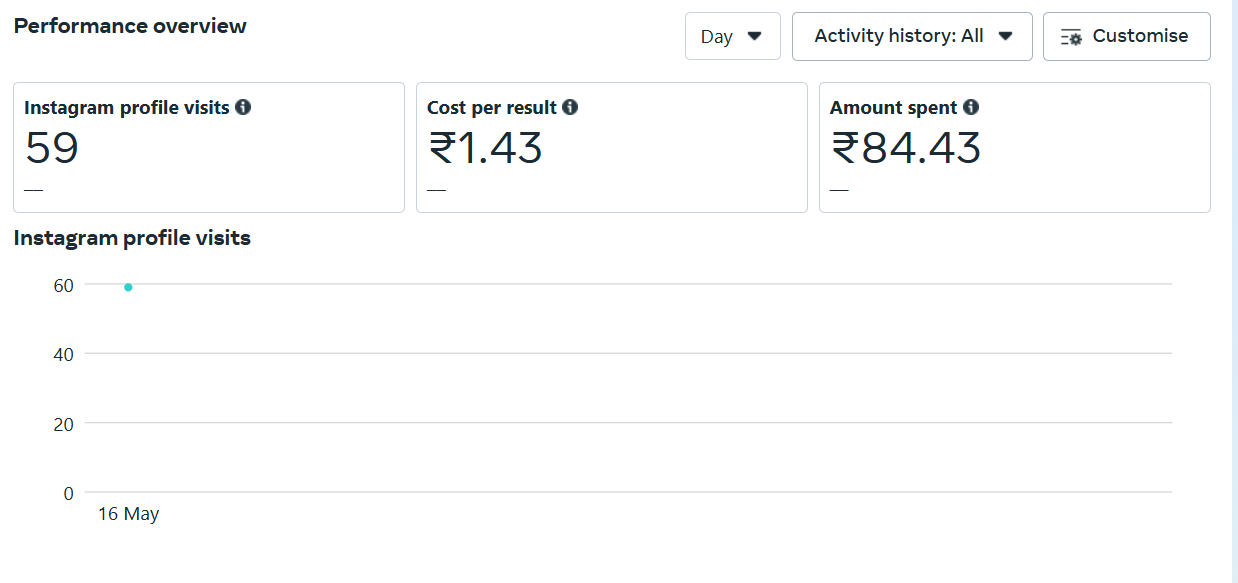The width and height of the screenshot is (1238, 583).
Task: Click the info icon beside Amount spent
Action: point(971,107)
